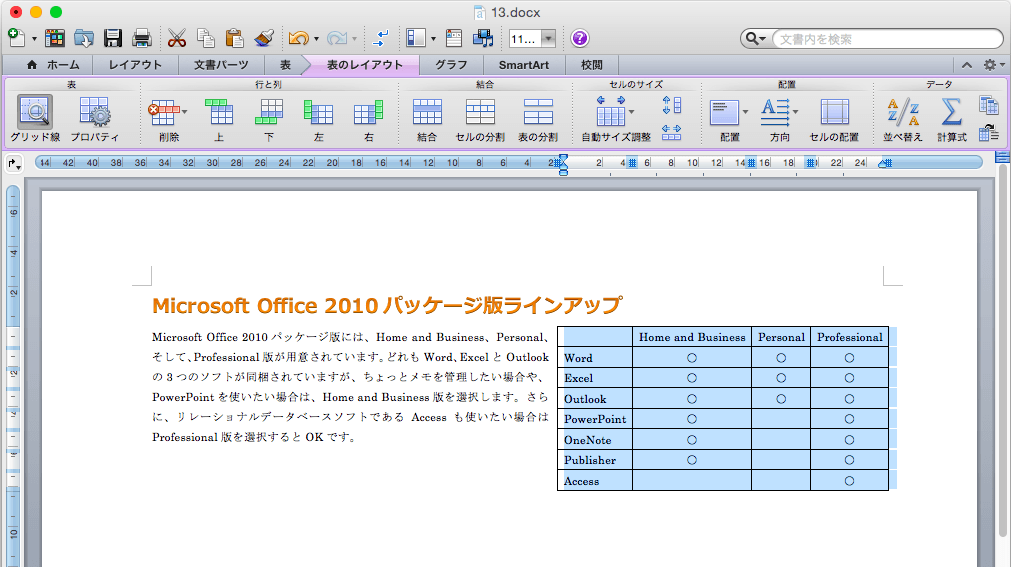The width and height of the screenshot is (1011, 567).
Task: Open the template gallery icon
Action: 55,38
